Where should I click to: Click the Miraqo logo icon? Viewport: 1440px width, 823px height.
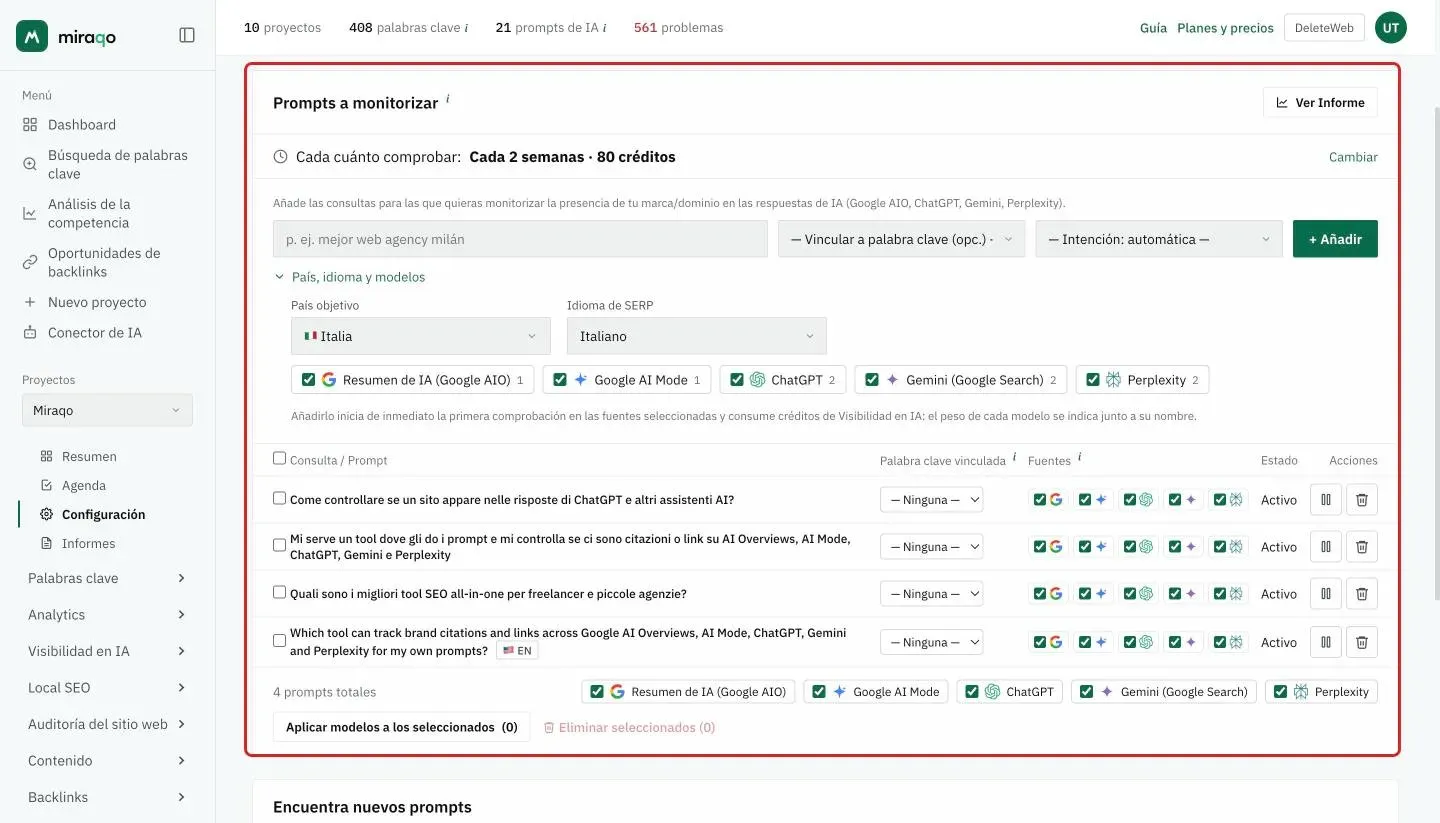(x=33, y=36)
